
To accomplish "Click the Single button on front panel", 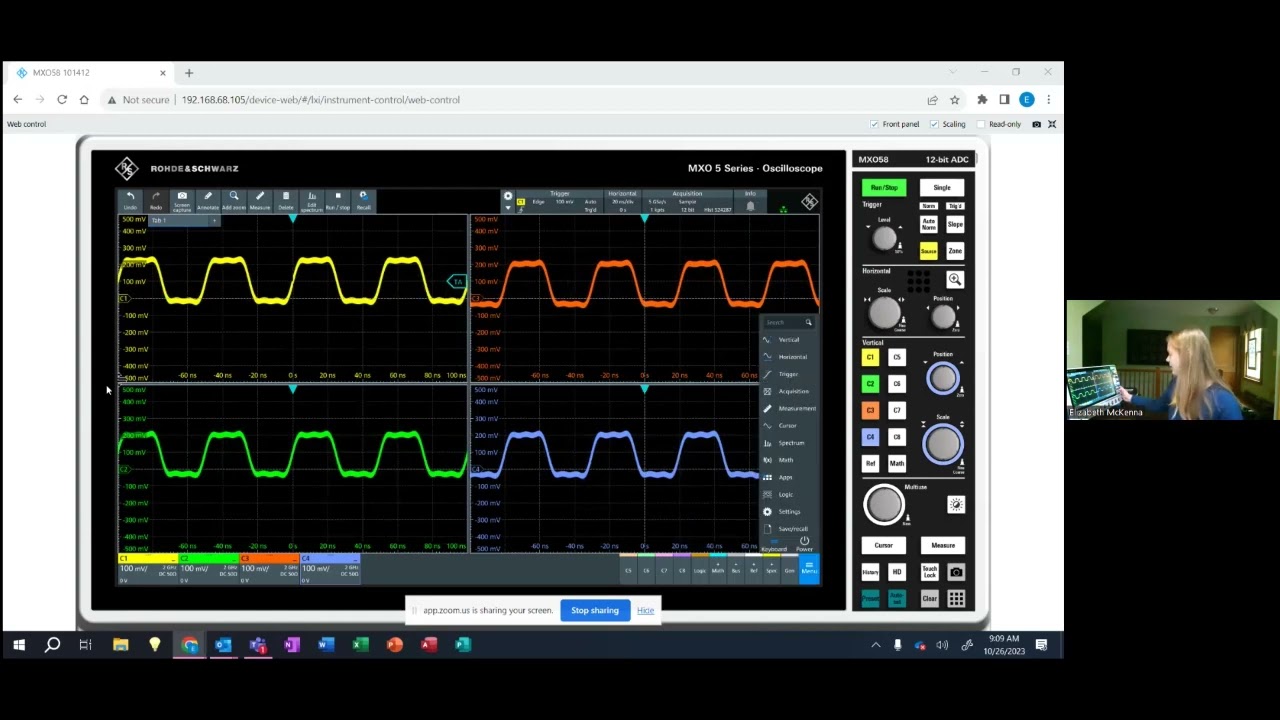I will [x=942, y=188].
